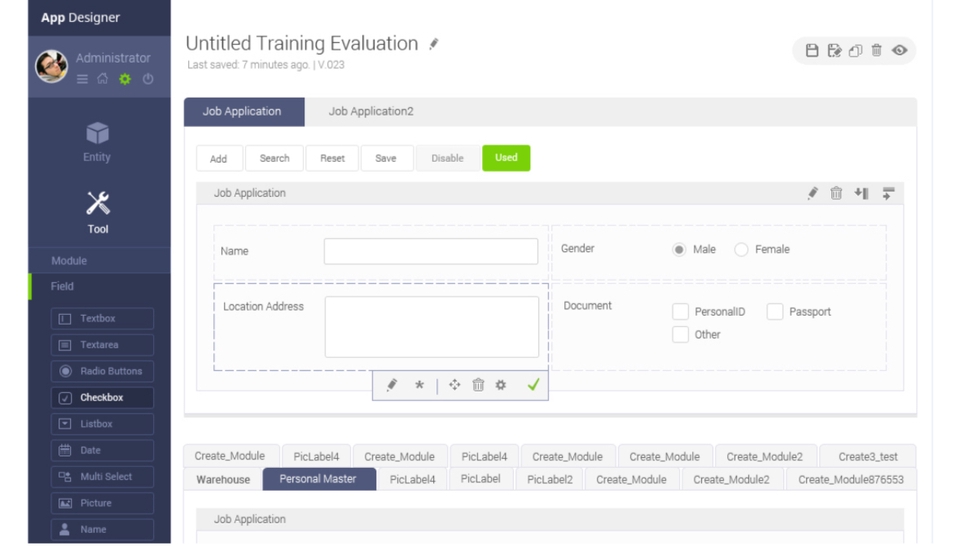Select the Female radio button
The image size is (960, 559).
pos(741,250)
